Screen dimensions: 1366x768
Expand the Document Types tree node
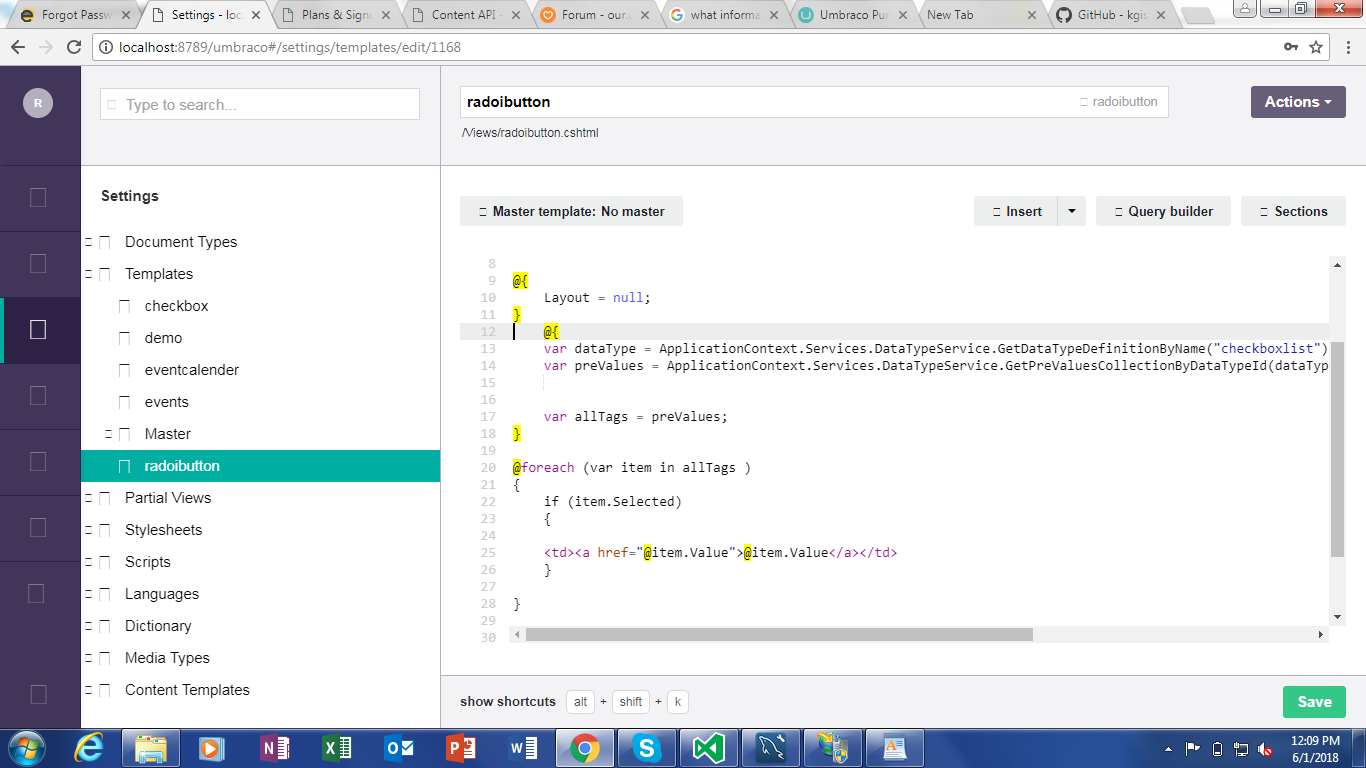[88, 242]
